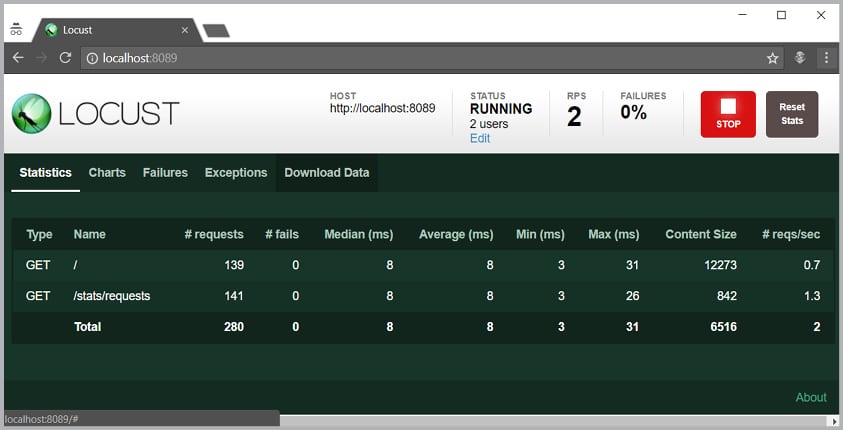Image resolution: width=843 pixels, height=430 pixels.
Task: Click the site information icon
Action: 92,58
